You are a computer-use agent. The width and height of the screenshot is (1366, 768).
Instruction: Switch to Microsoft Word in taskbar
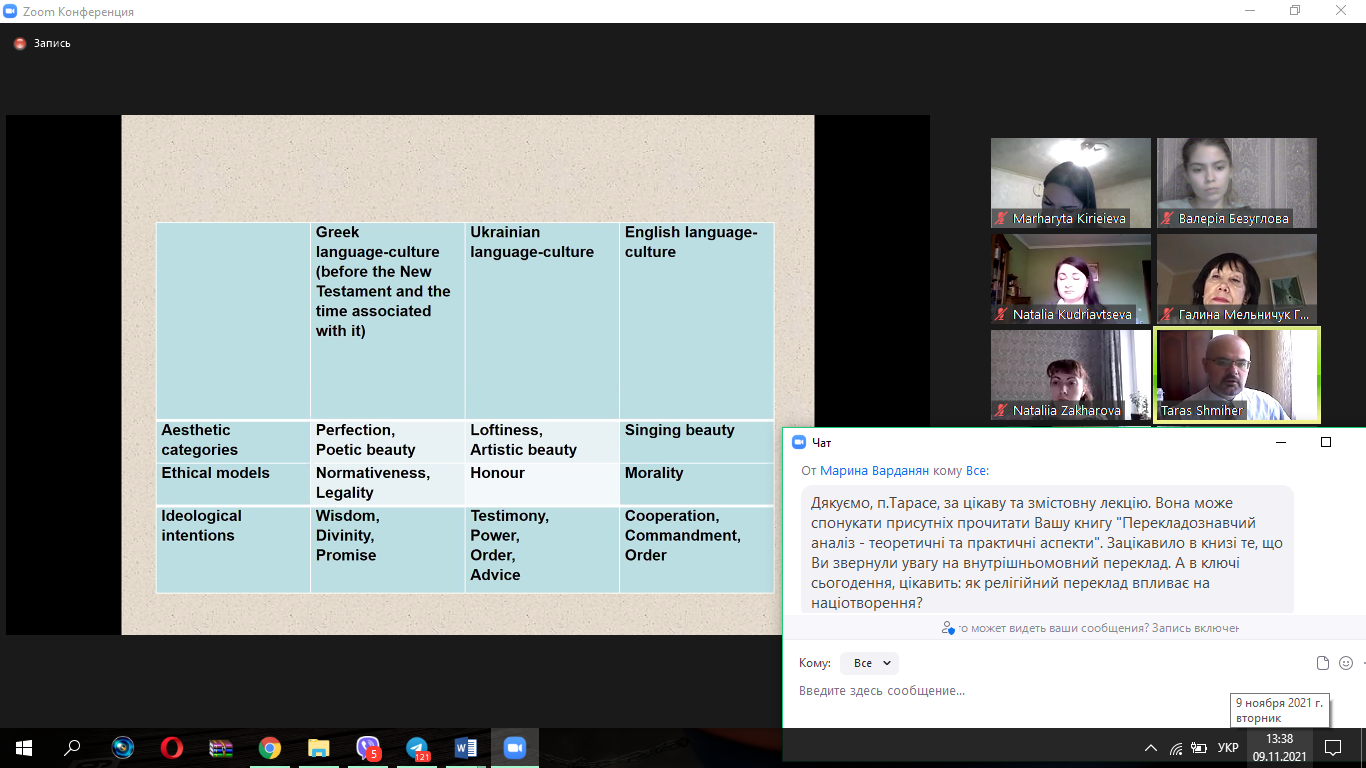(466, 748)
